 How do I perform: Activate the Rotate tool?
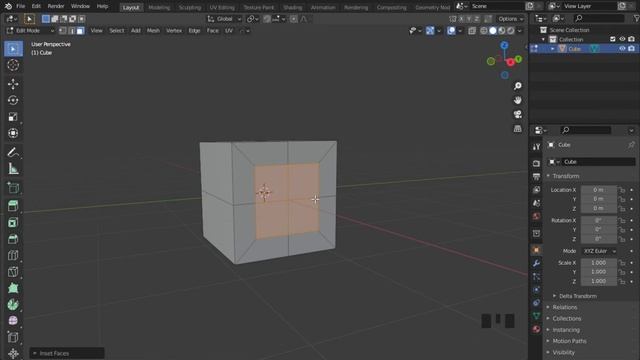point(13,100)
